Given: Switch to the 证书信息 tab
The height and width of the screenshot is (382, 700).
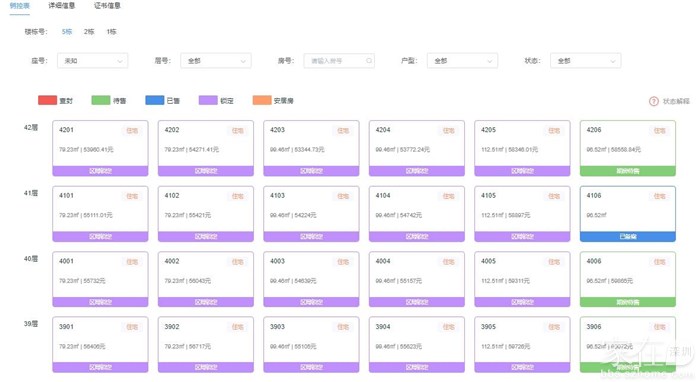Looking at the screenshot, I should pyautogui.click(x=107, y=6).
